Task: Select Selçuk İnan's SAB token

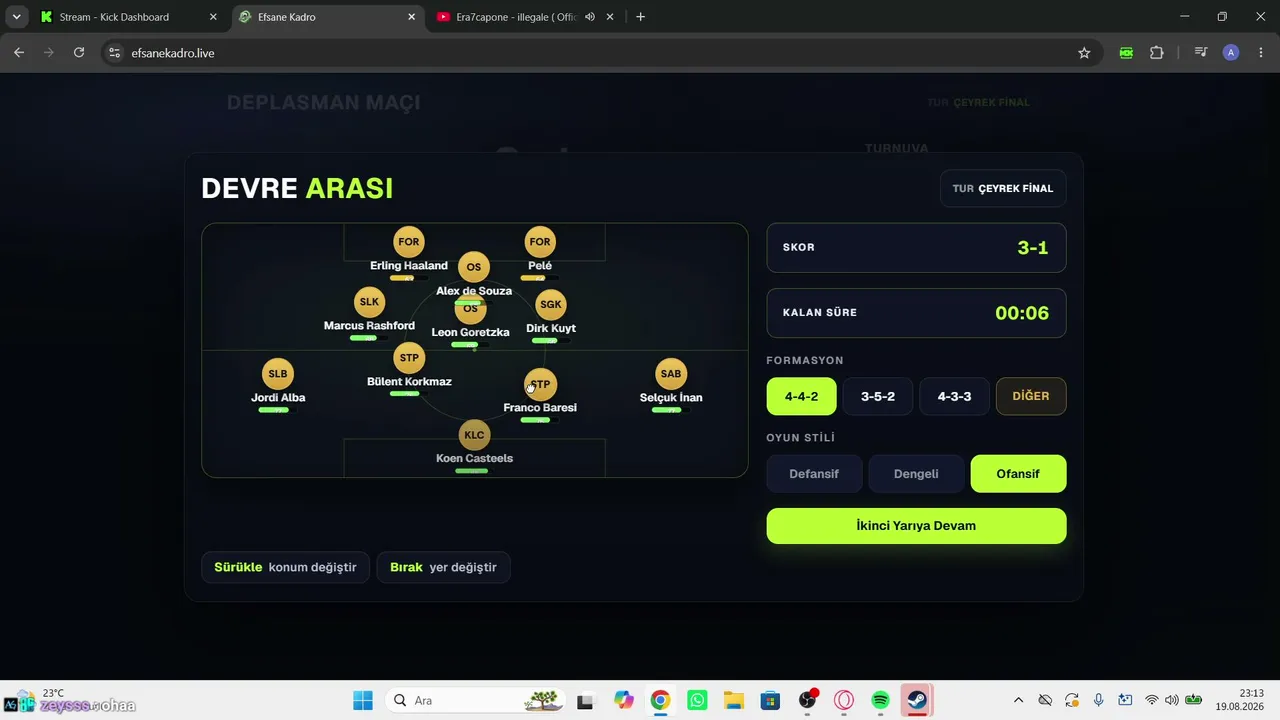Action: [671, 374]
